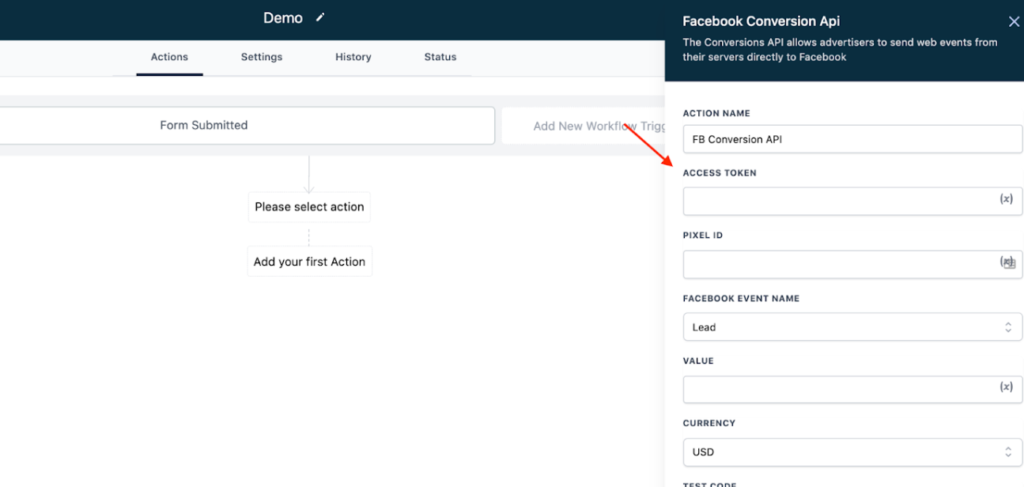The image size is (1024, 487).
Task: Click the pencil icon to rename Demo
Action: 320,18
